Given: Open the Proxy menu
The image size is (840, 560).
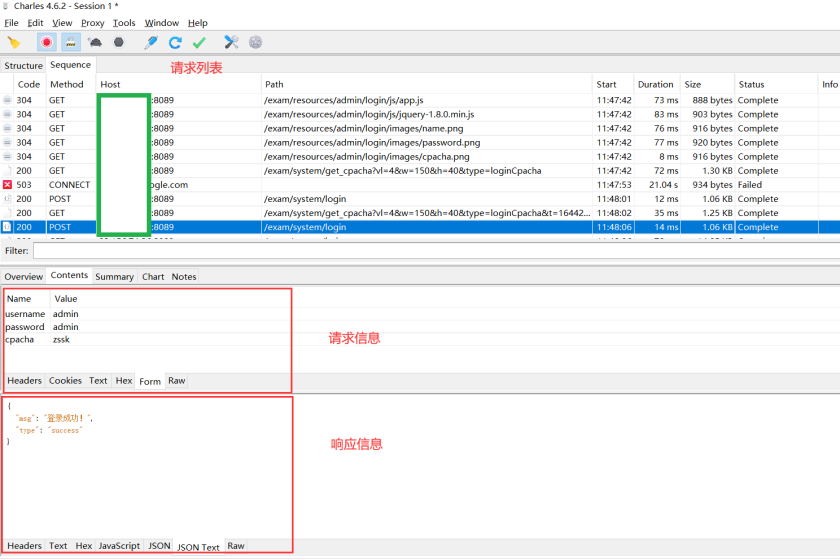Looking at the screenshot, I should 93,23.
